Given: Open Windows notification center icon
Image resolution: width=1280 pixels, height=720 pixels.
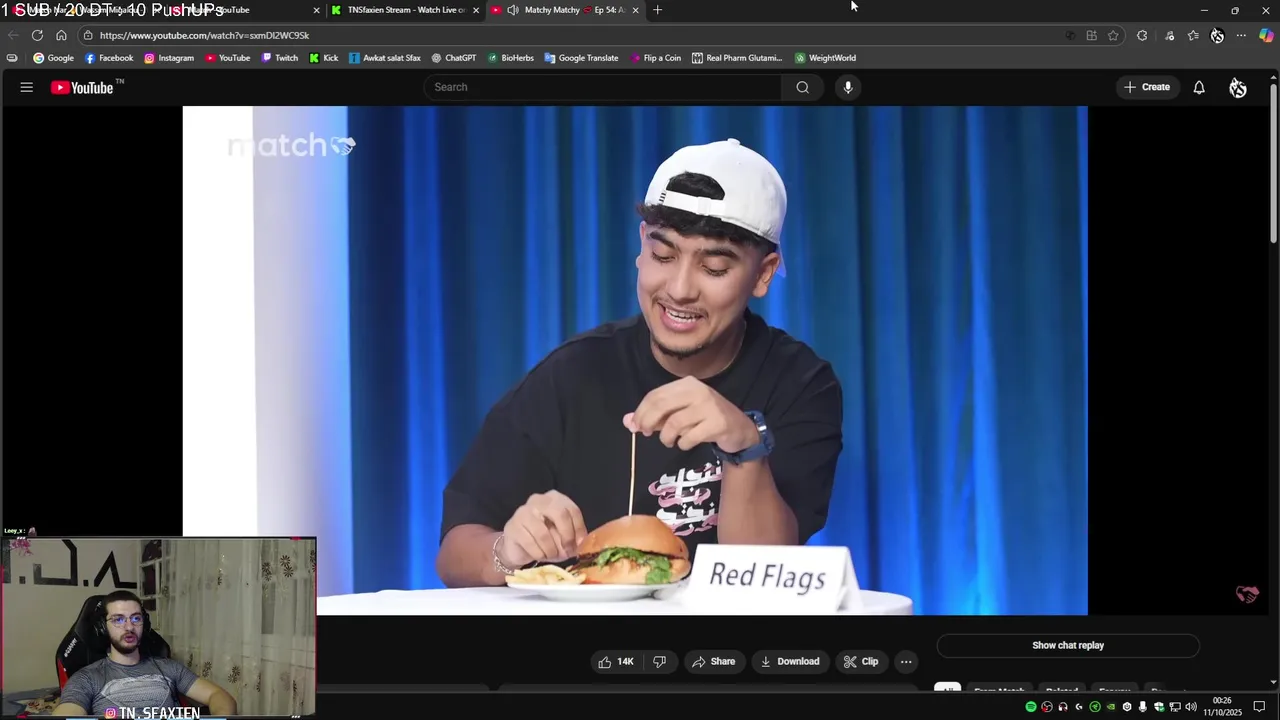Looking at the screenshot, I should pyautogui.click(x=1259, y=707).
